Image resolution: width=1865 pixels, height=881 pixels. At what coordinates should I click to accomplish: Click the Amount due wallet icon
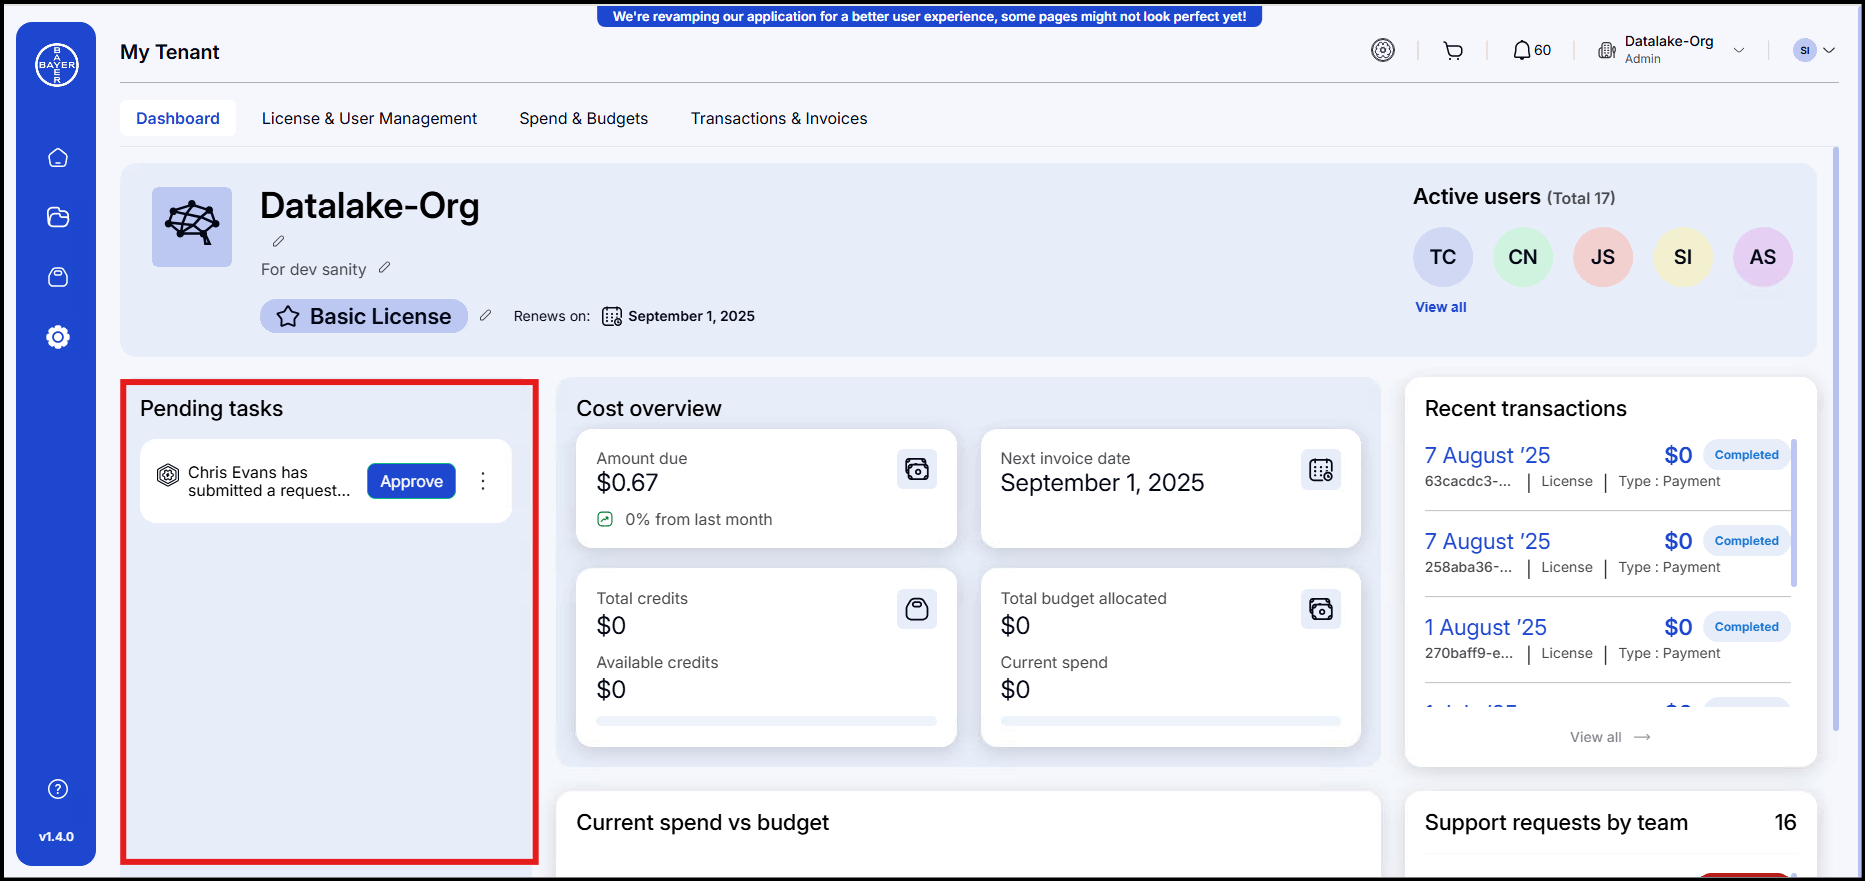pyautogui.click(x=917, y=469)
